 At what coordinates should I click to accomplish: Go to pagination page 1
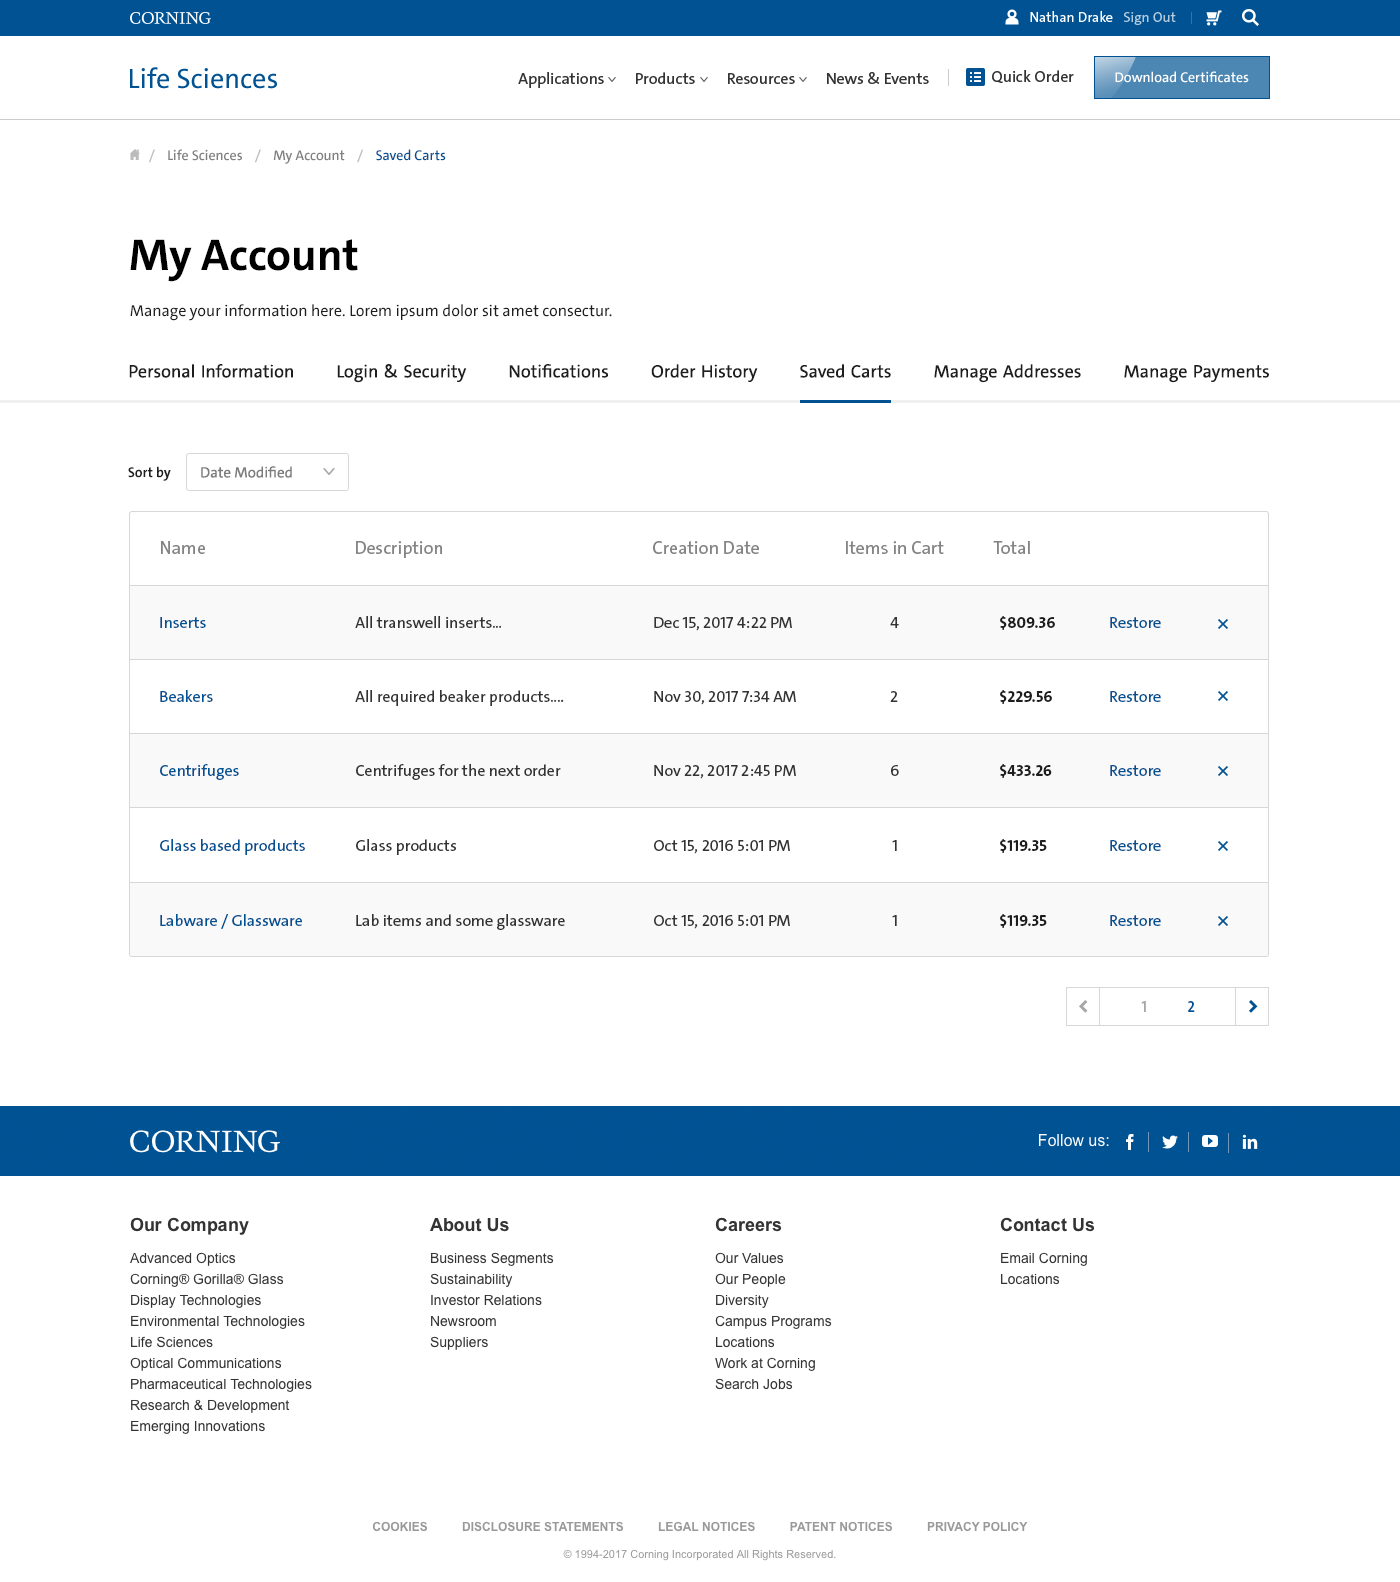[x=1144, y=1007]
